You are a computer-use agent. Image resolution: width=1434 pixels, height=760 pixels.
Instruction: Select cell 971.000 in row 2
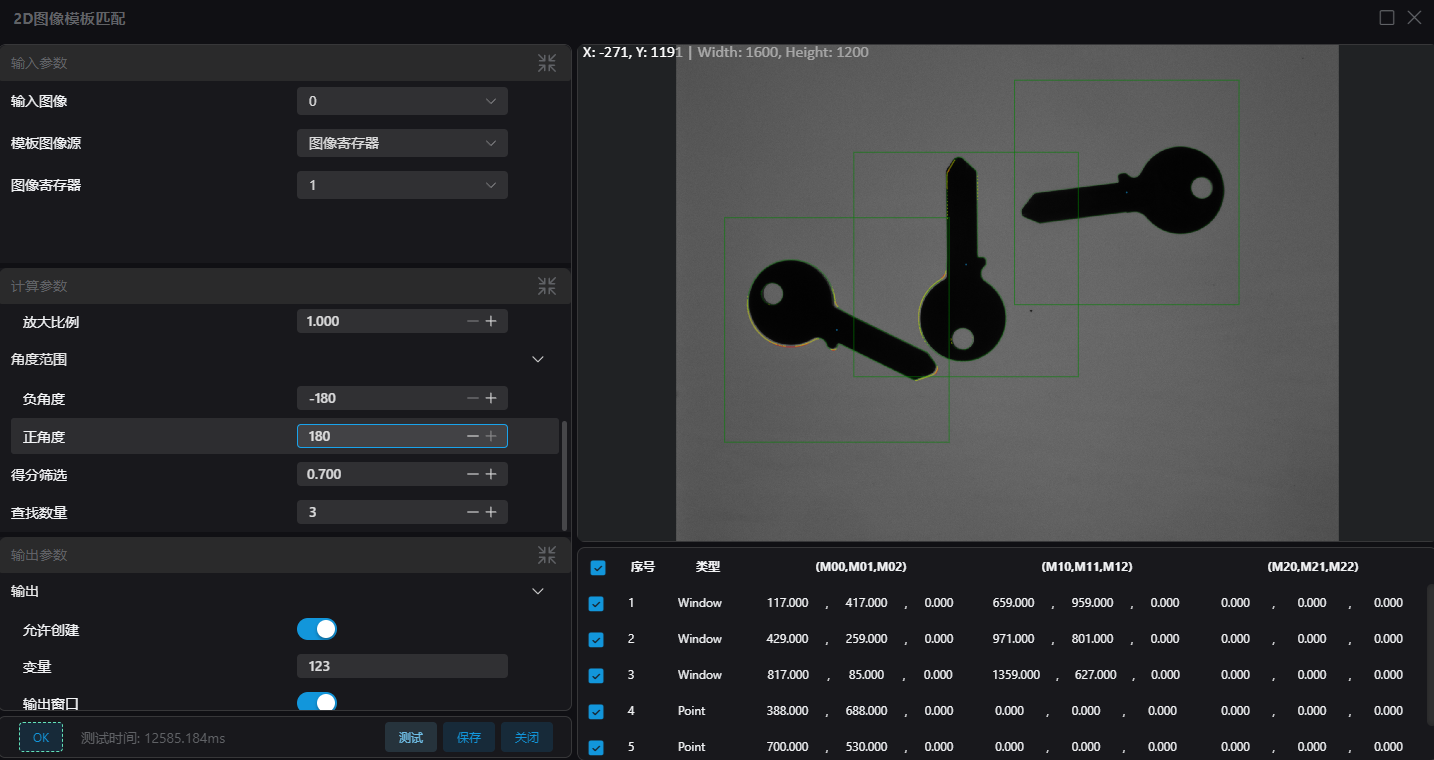click(x=1013, y=639)
